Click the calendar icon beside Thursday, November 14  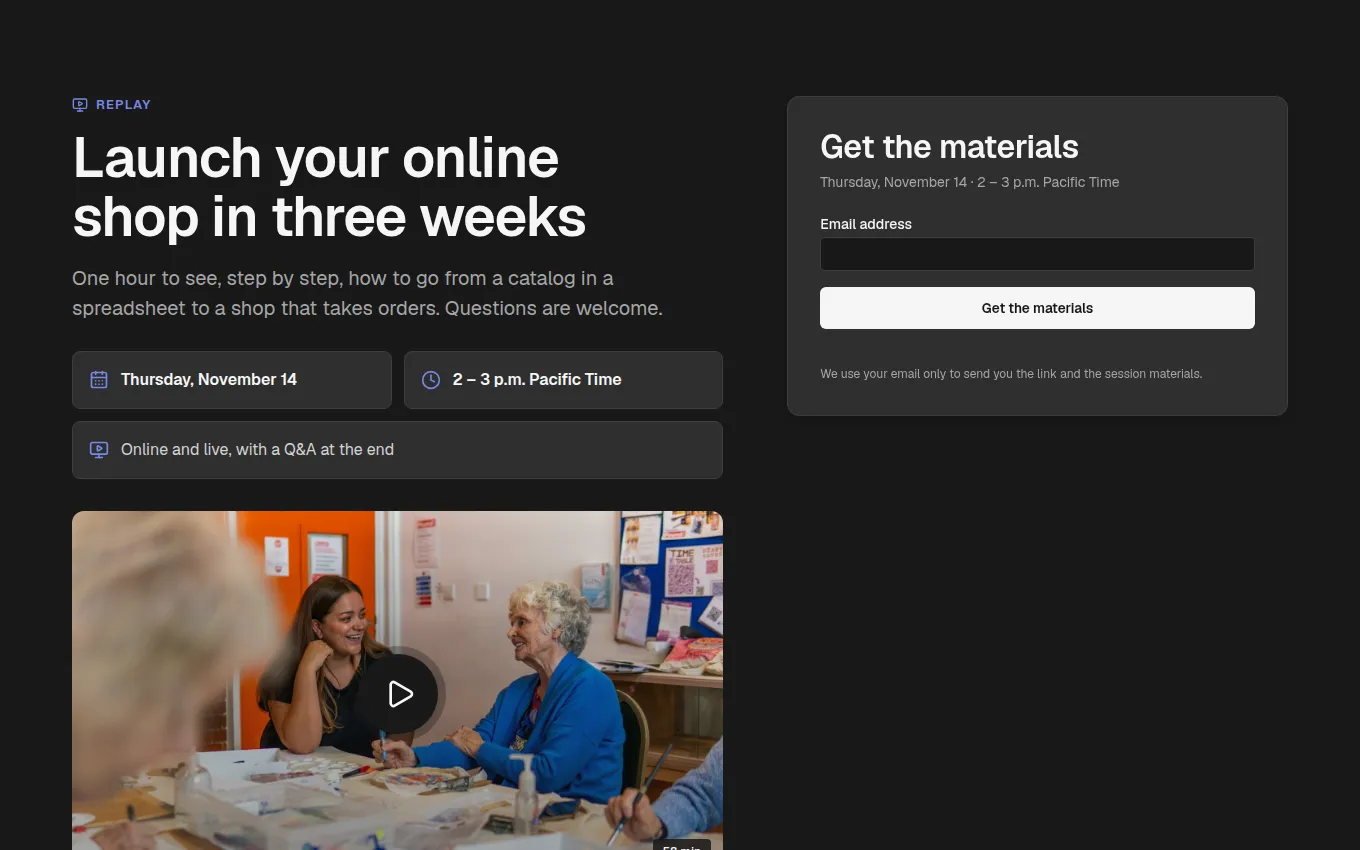point(99,380)
